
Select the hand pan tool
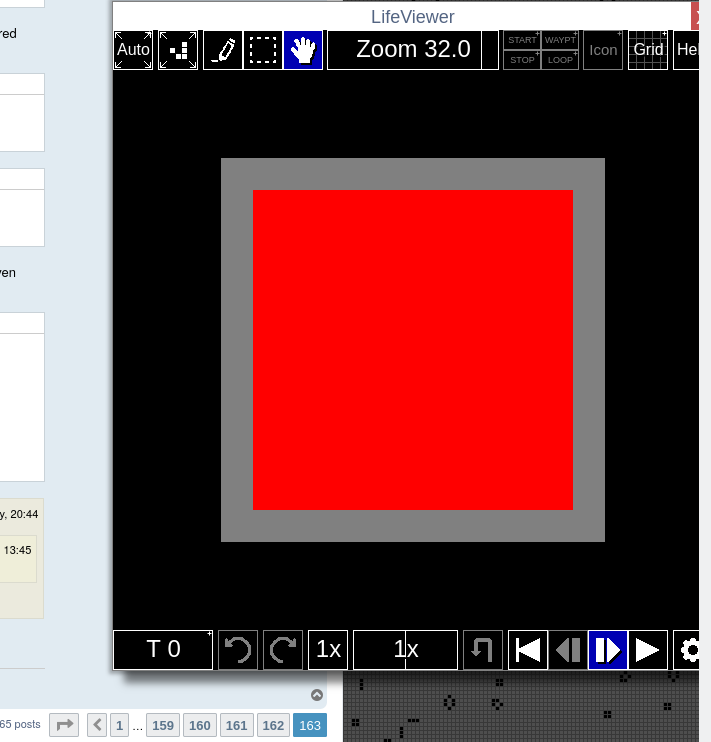pyautogui.click(x=303, y=50)
